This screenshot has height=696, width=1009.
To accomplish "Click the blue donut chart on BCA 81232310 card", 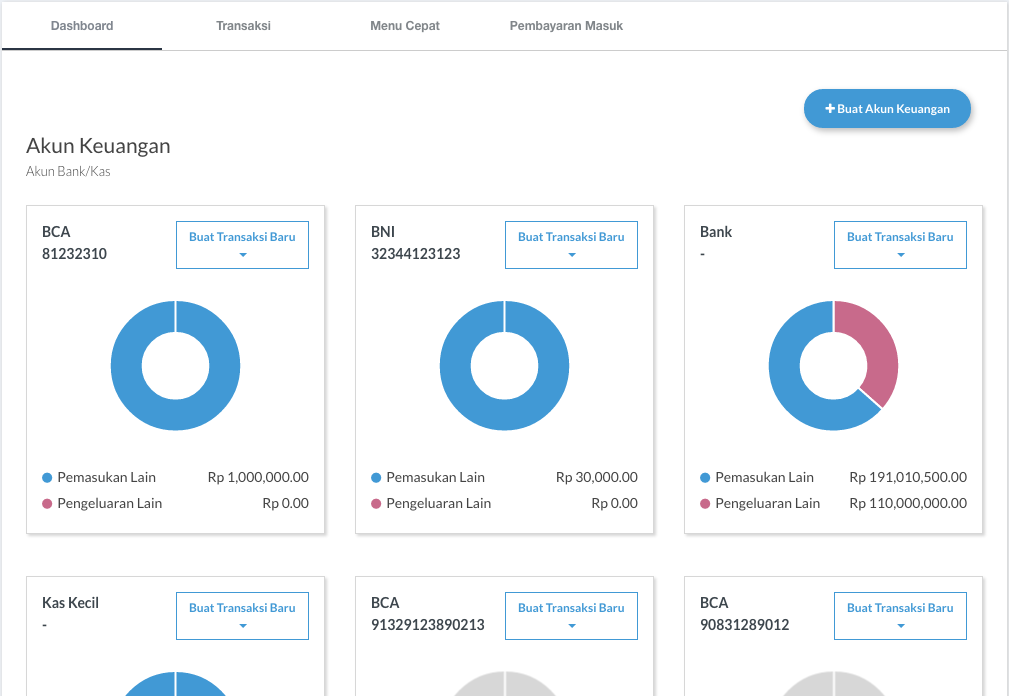I will pos(127,366).
